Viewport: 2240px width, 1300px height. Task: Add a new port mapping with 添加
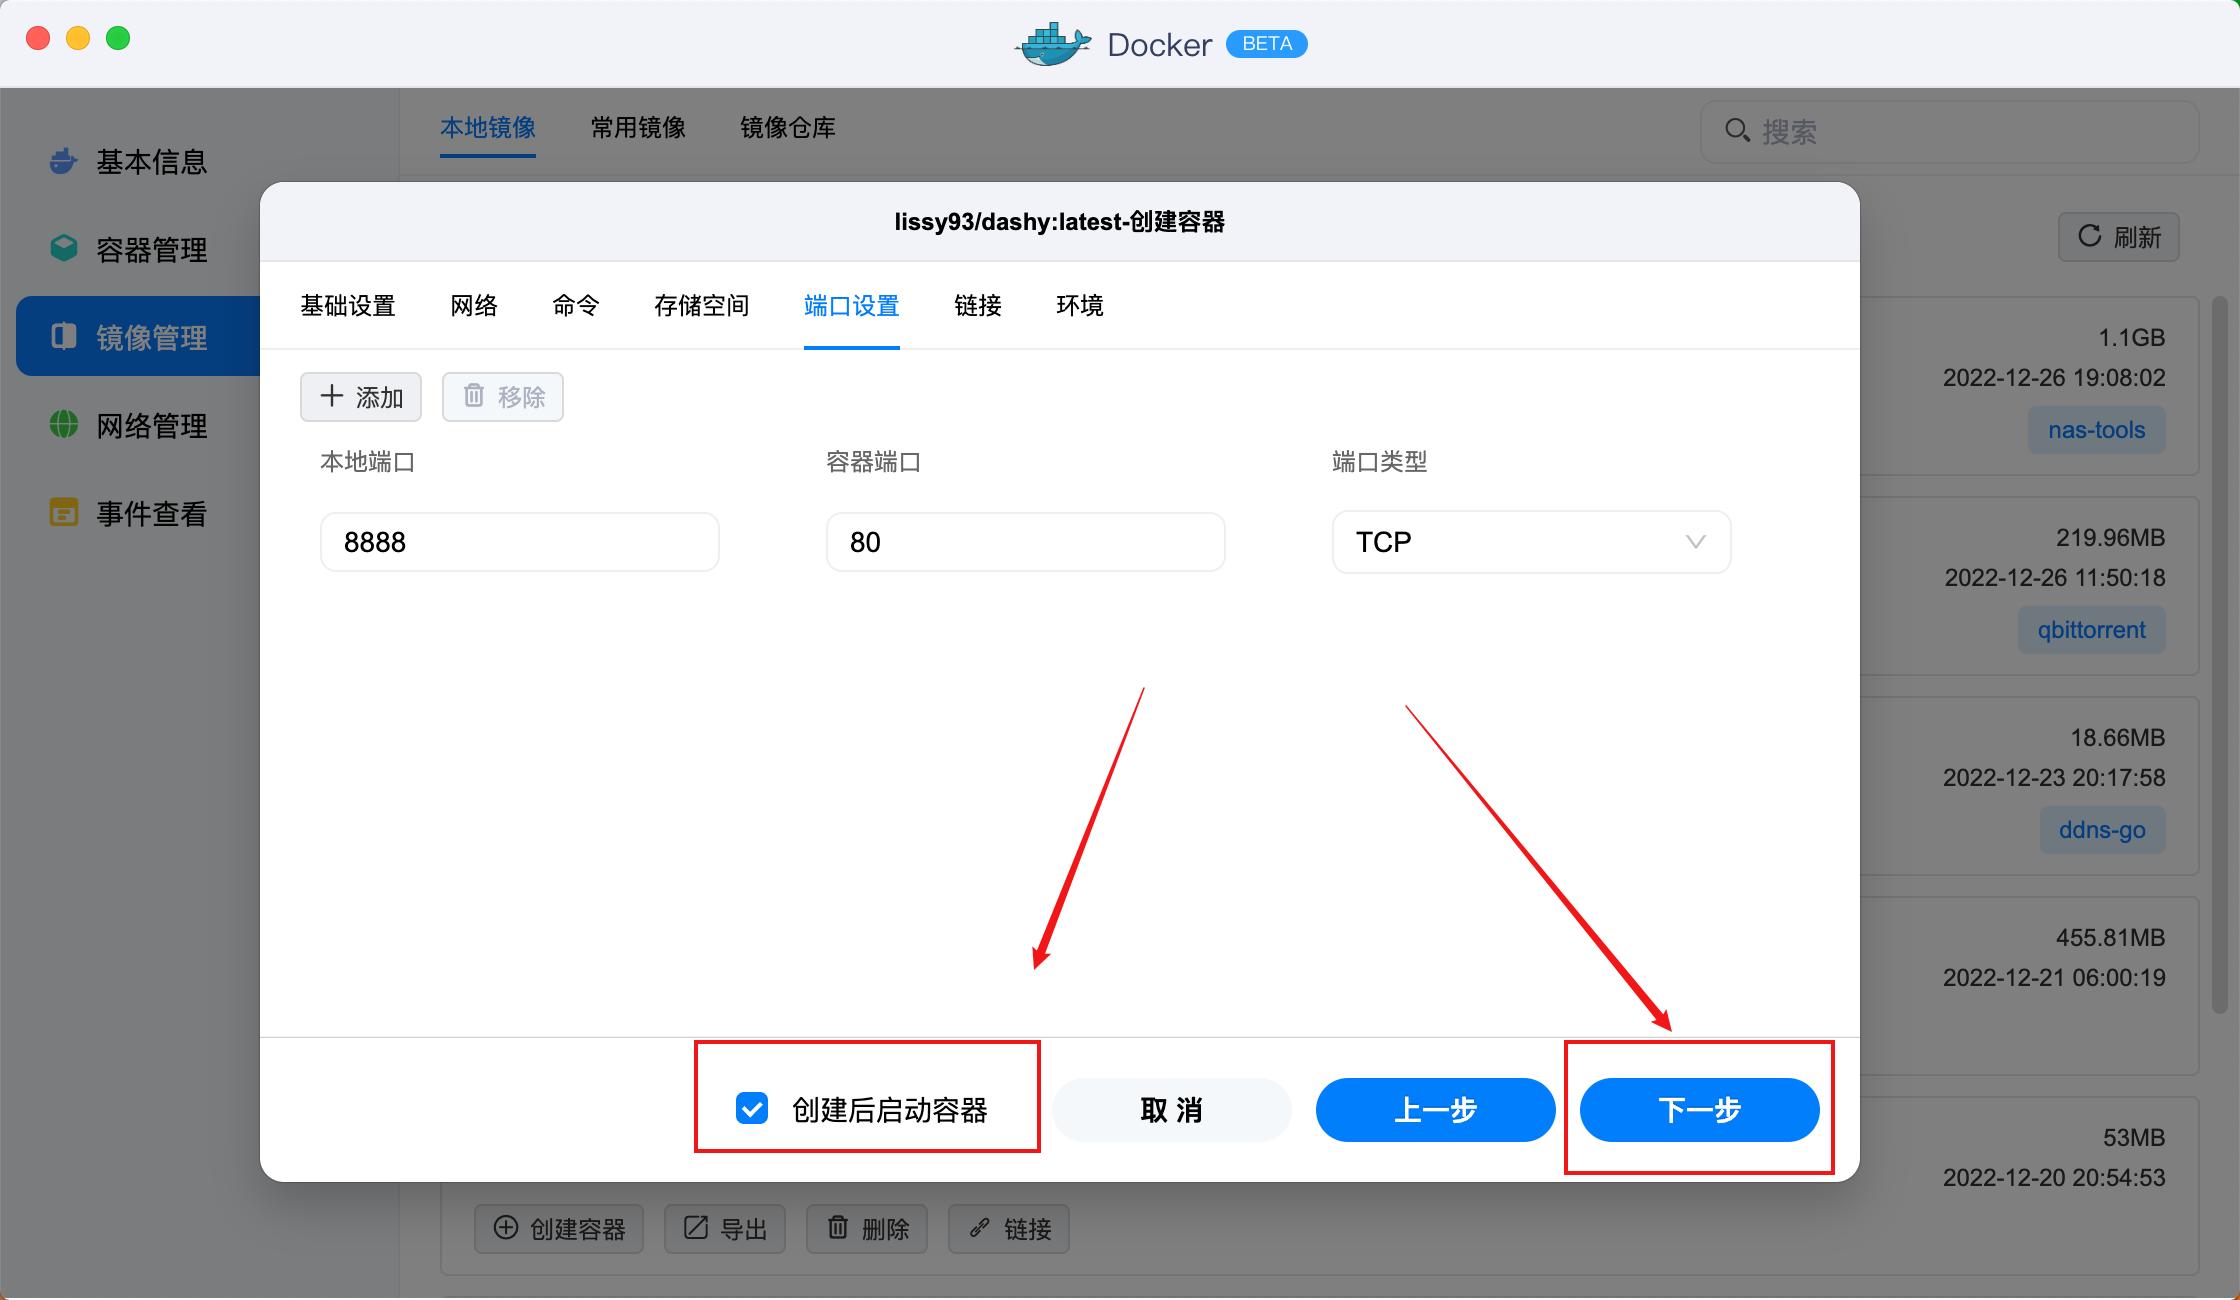(x=360, y=397)
